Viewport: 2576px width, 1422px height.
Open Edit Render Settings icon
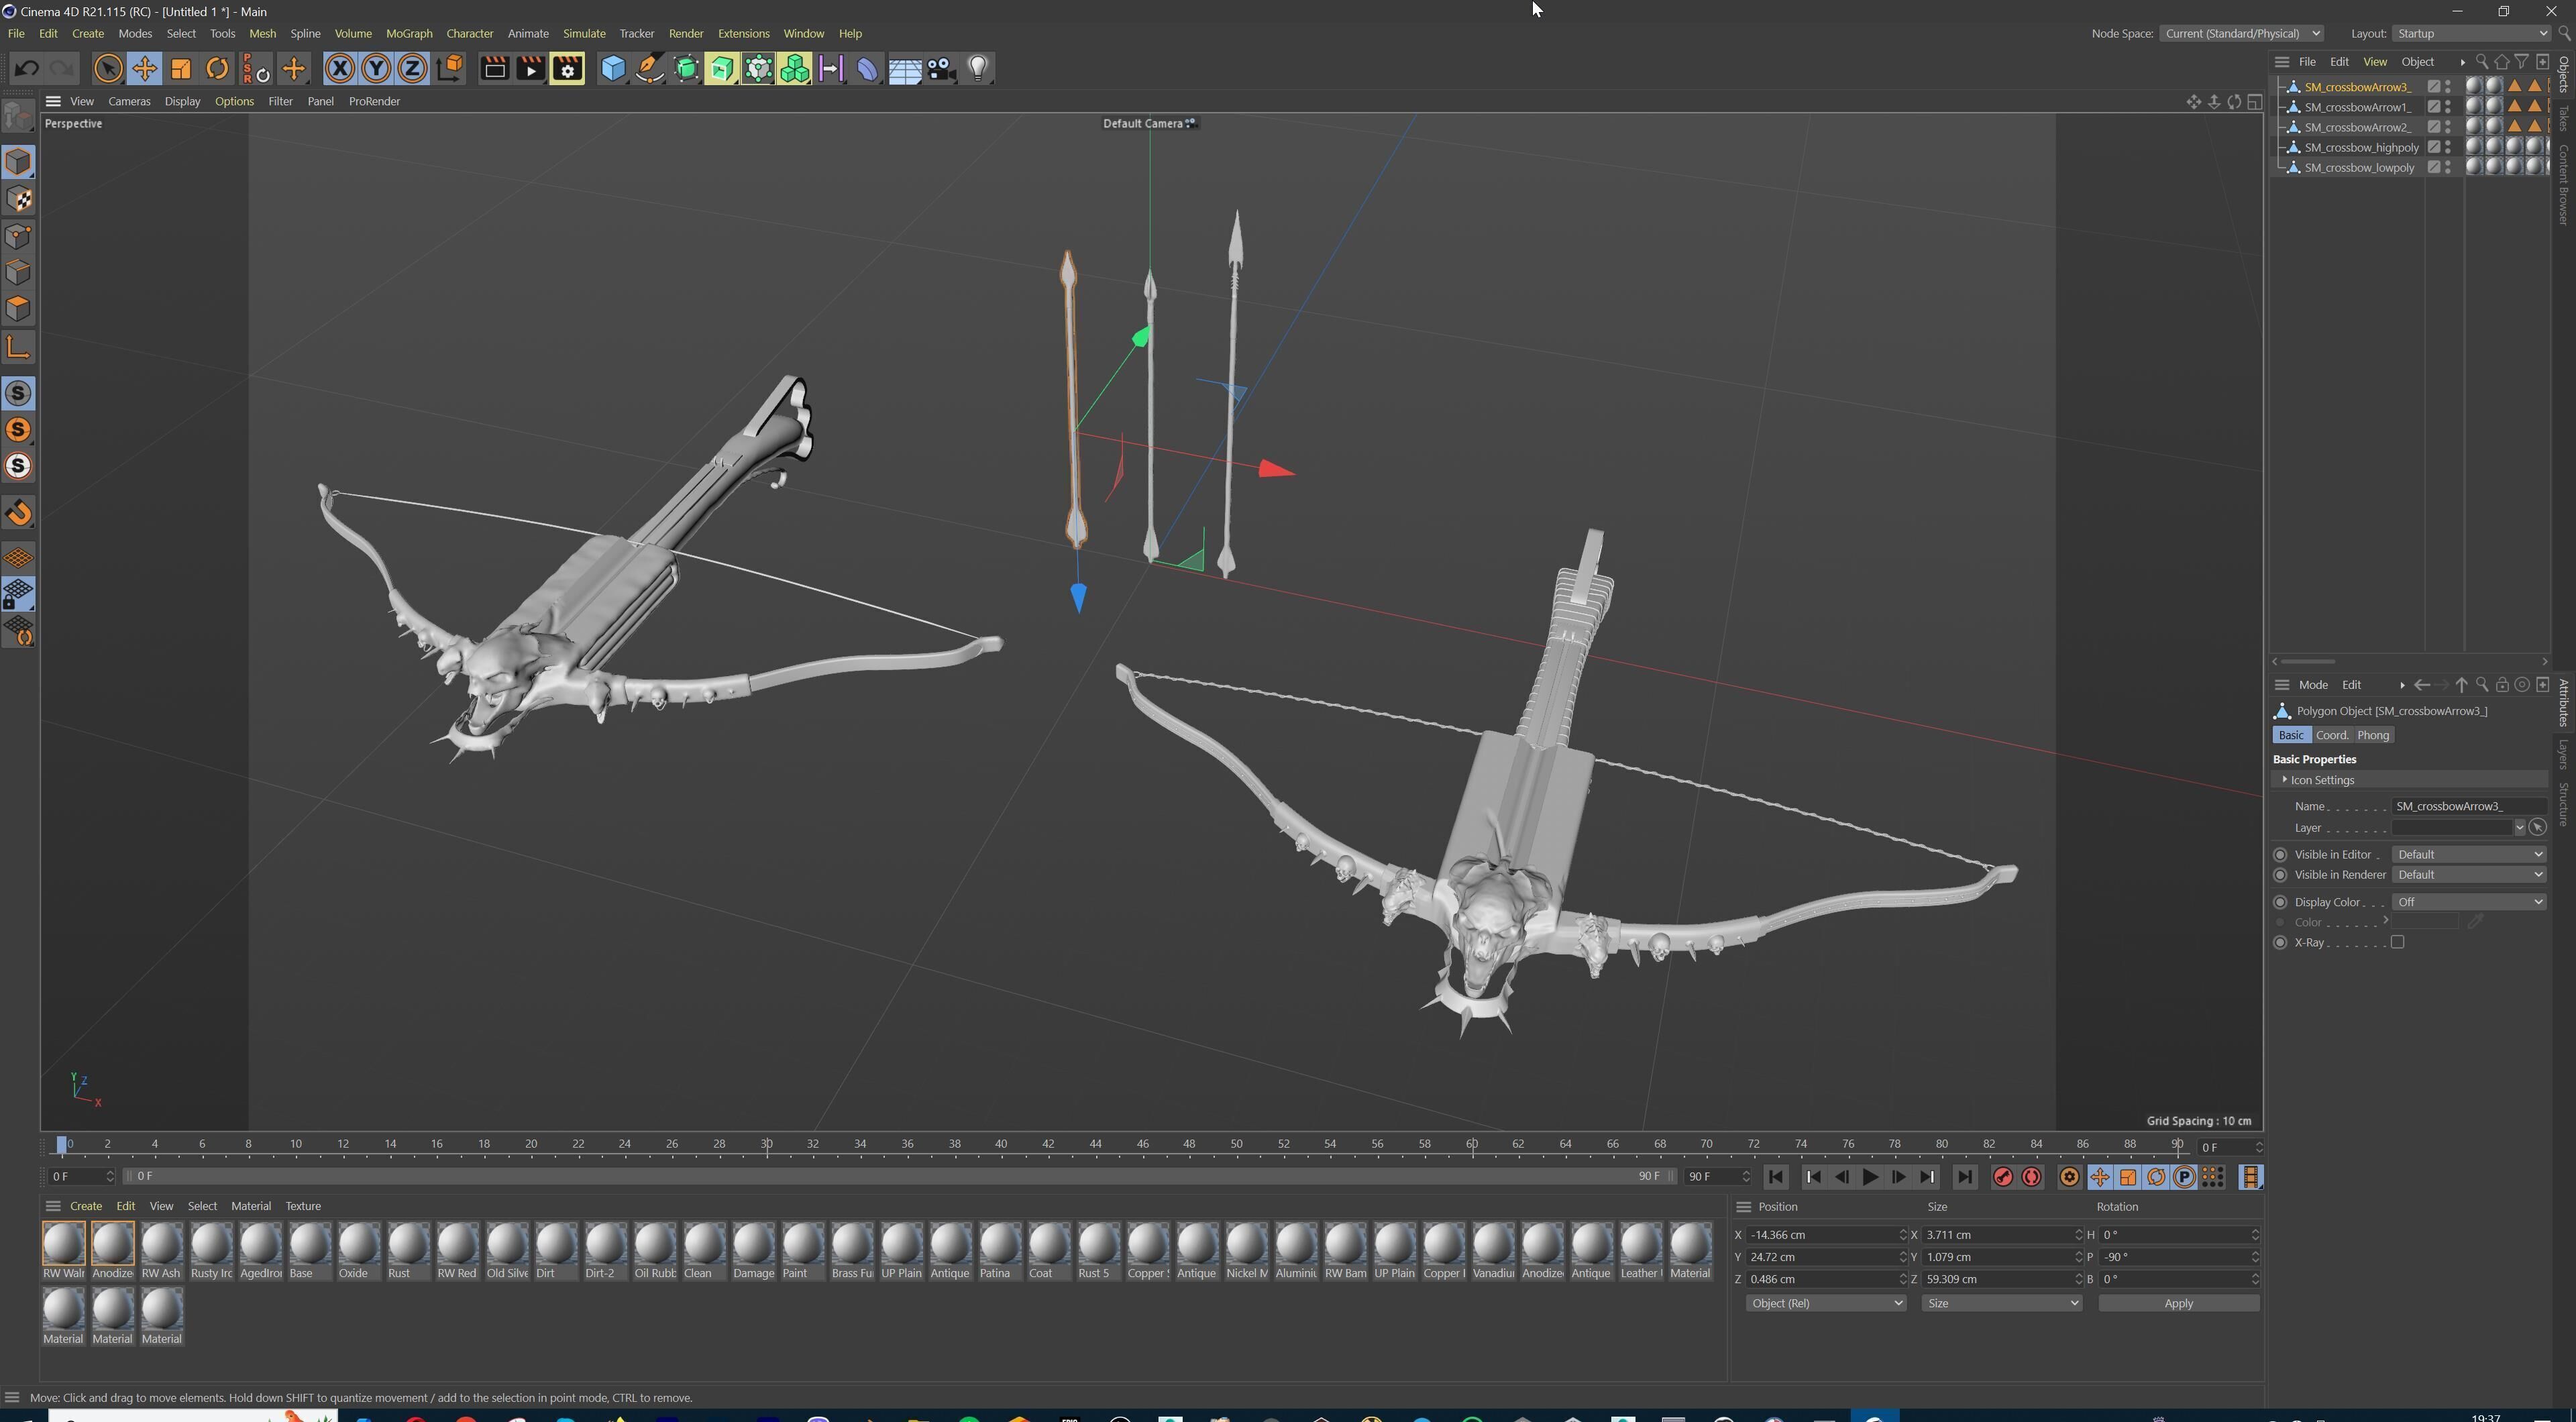567,68
